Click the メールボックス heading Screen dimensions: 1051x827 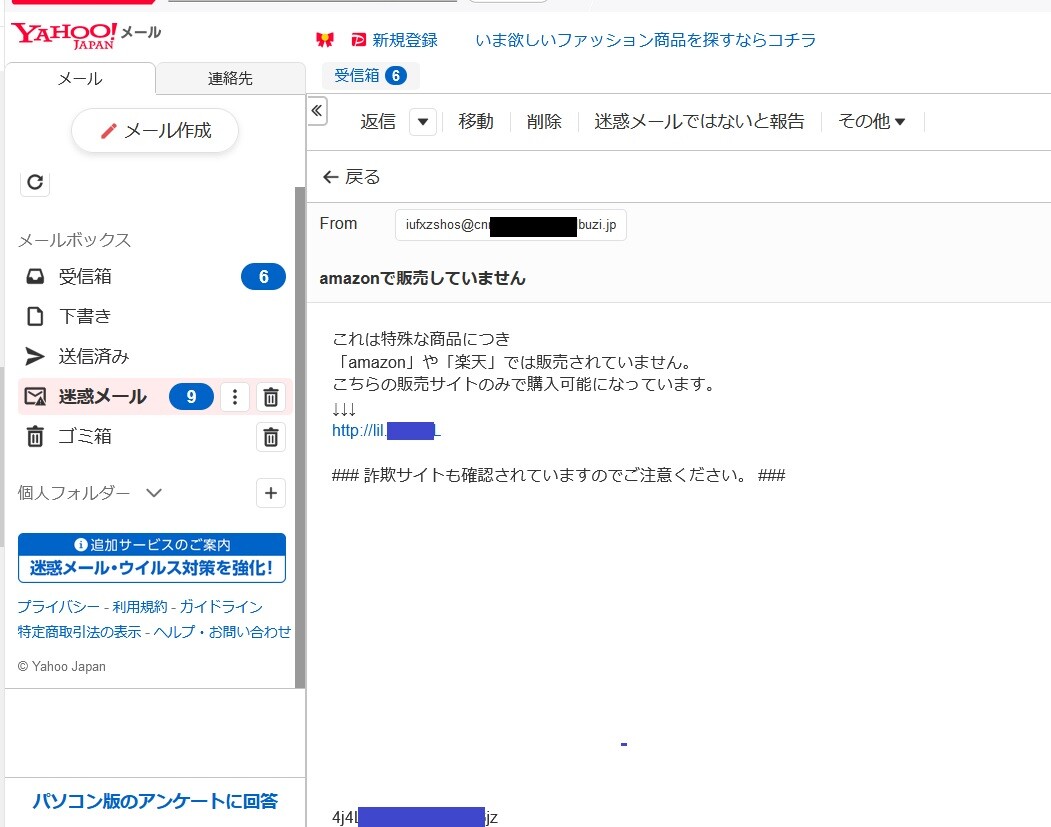click(x=74, y=240)
